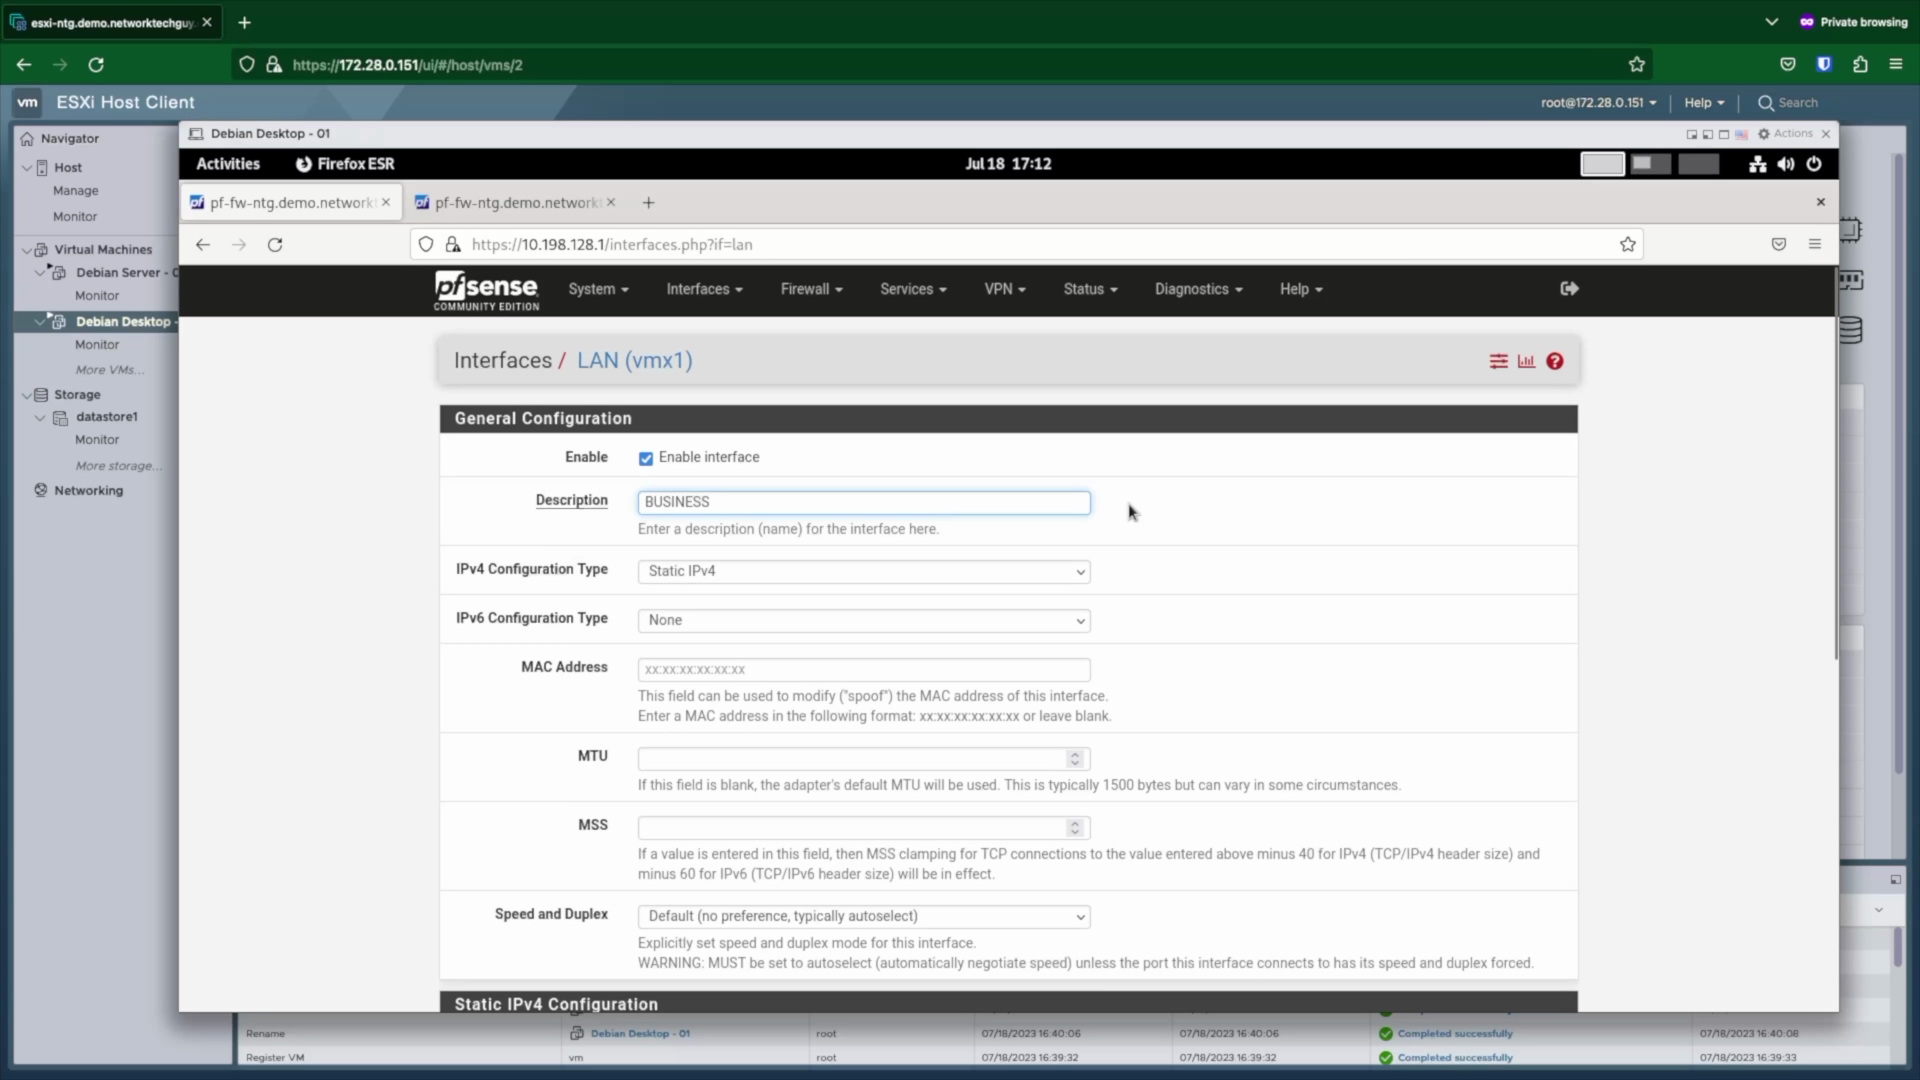Open the inner Firefox hamburger menu
Viewport: 1920px width, 1080px height.
click(x=1815, y=245)
